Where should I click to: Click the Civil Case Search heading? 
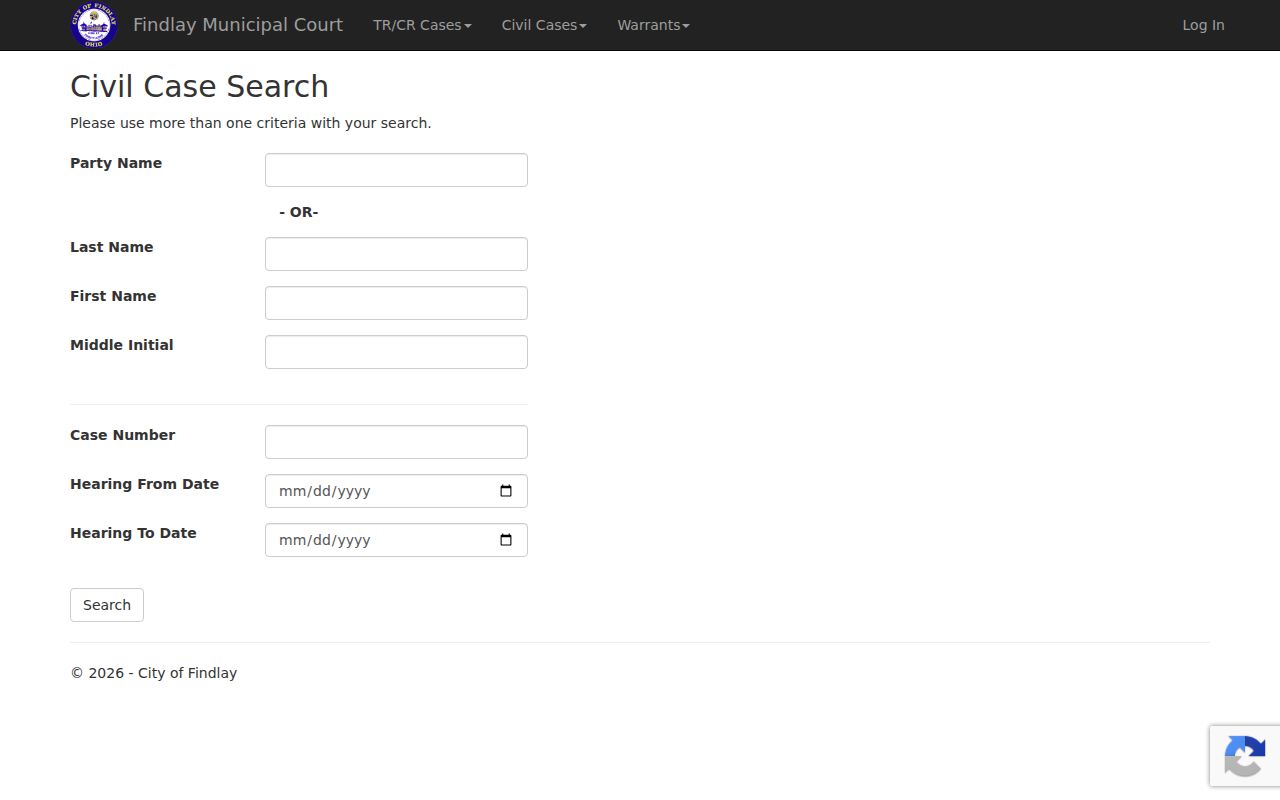199,86
